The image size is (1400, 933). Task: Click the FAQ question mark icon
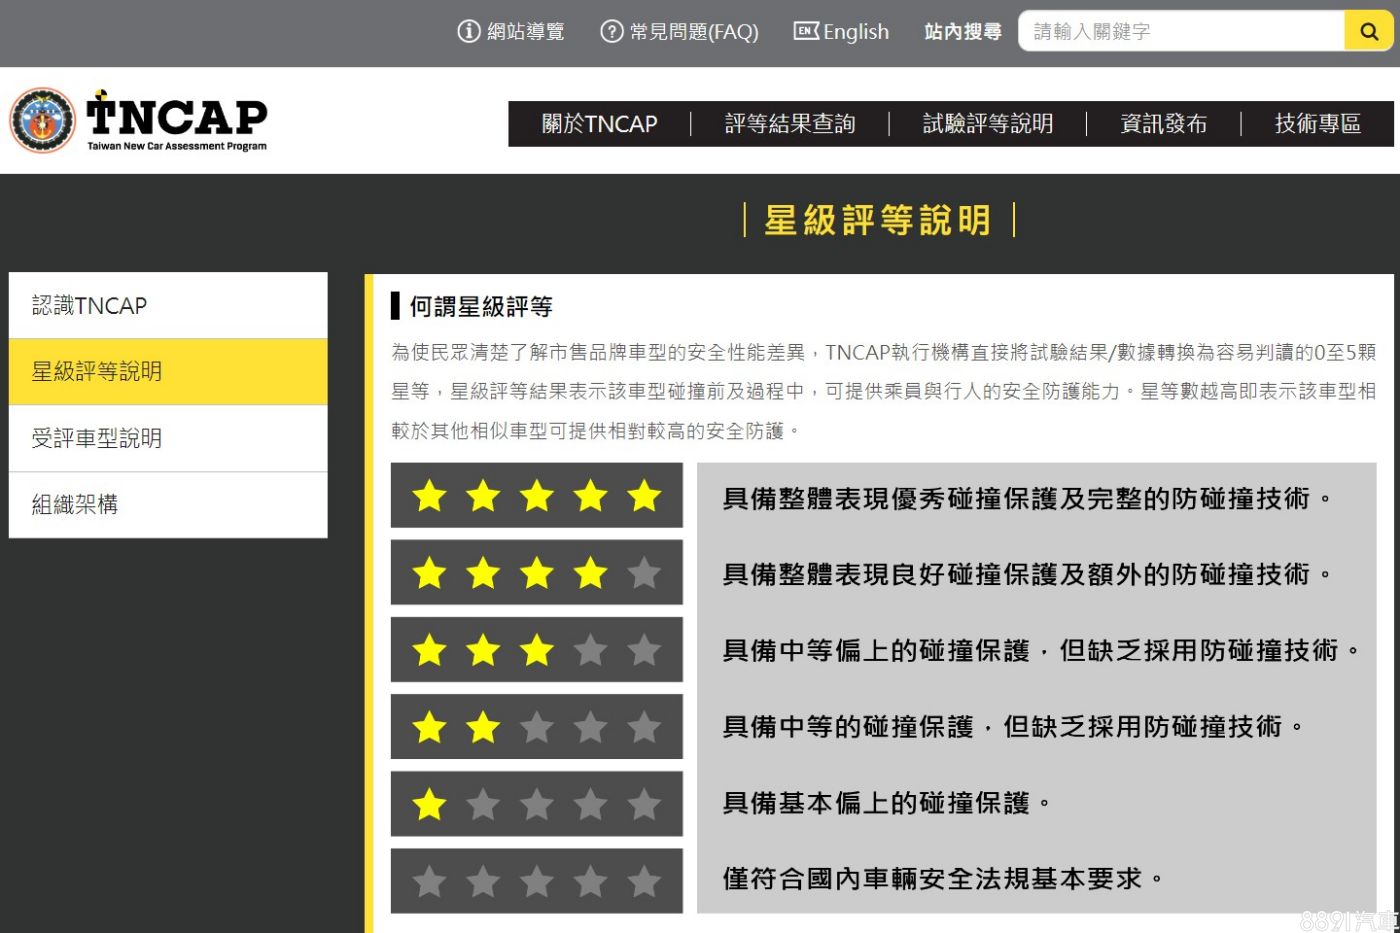coord(611,32)
